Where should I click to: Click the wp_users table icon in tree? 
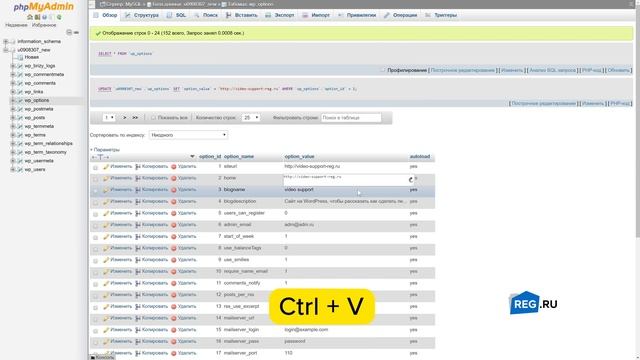(x=20, y=169)
